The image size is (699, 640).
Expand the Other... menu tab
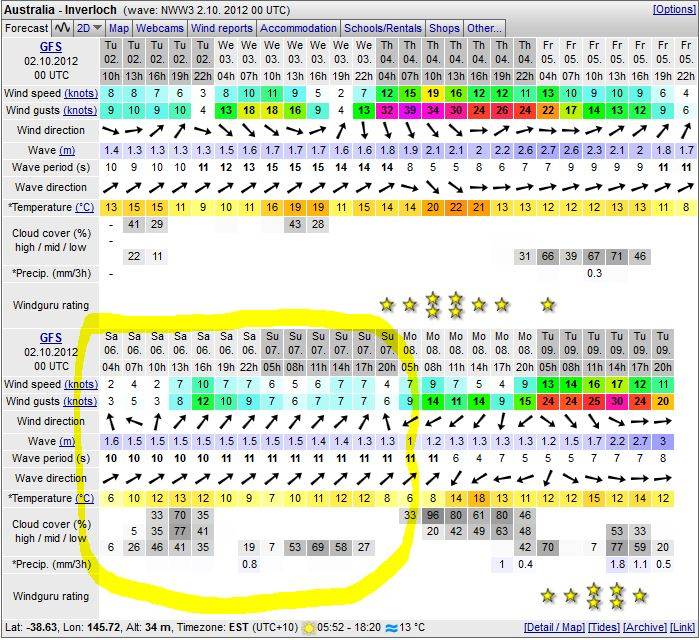(x=484, y=28)
